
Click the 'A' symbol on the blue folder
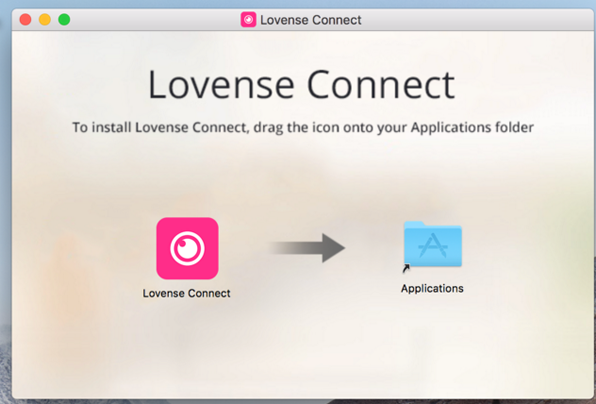[433, 246]
